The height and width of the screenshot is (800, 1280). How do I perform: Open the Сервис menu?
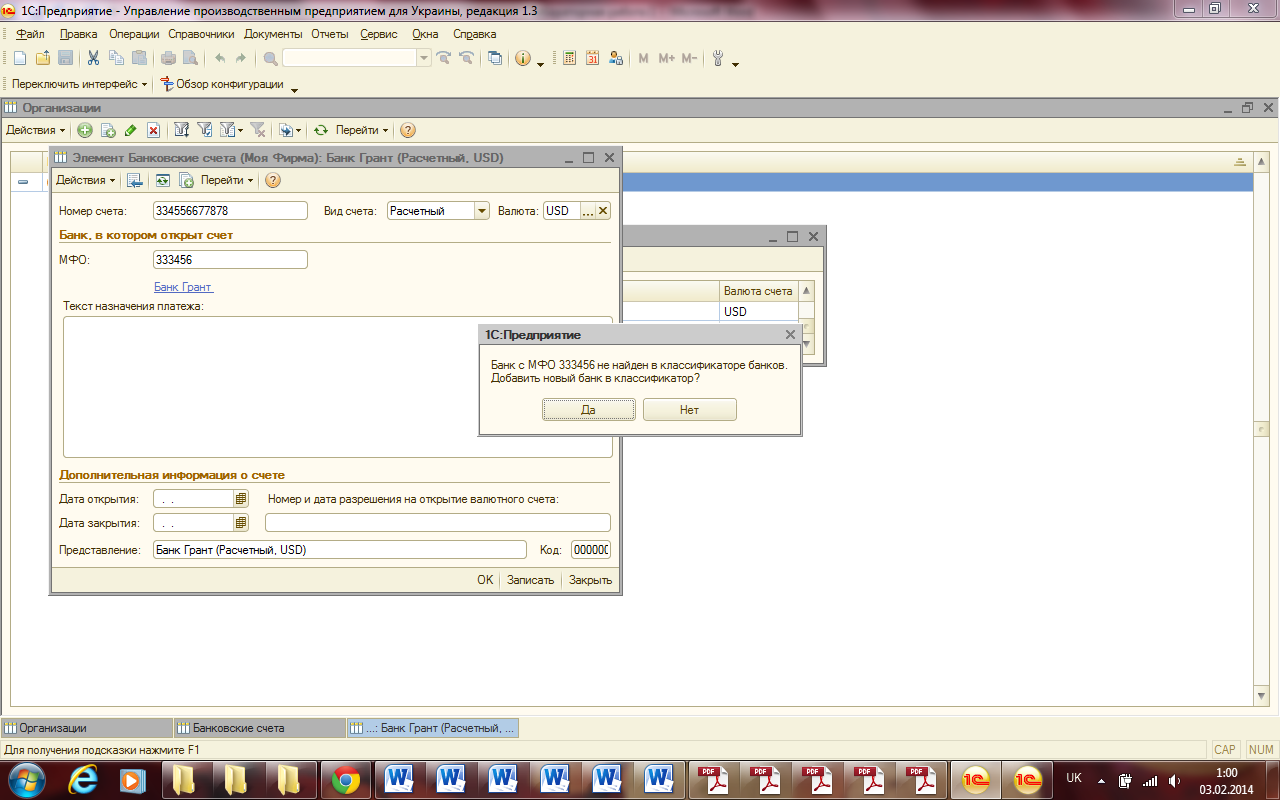(x=379, y=34)
